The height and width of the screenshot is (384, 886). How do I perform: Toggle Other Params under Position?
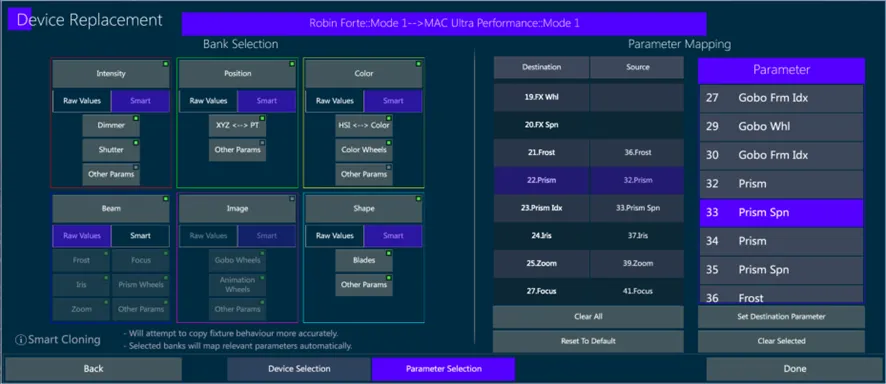(x=237, y=150)
